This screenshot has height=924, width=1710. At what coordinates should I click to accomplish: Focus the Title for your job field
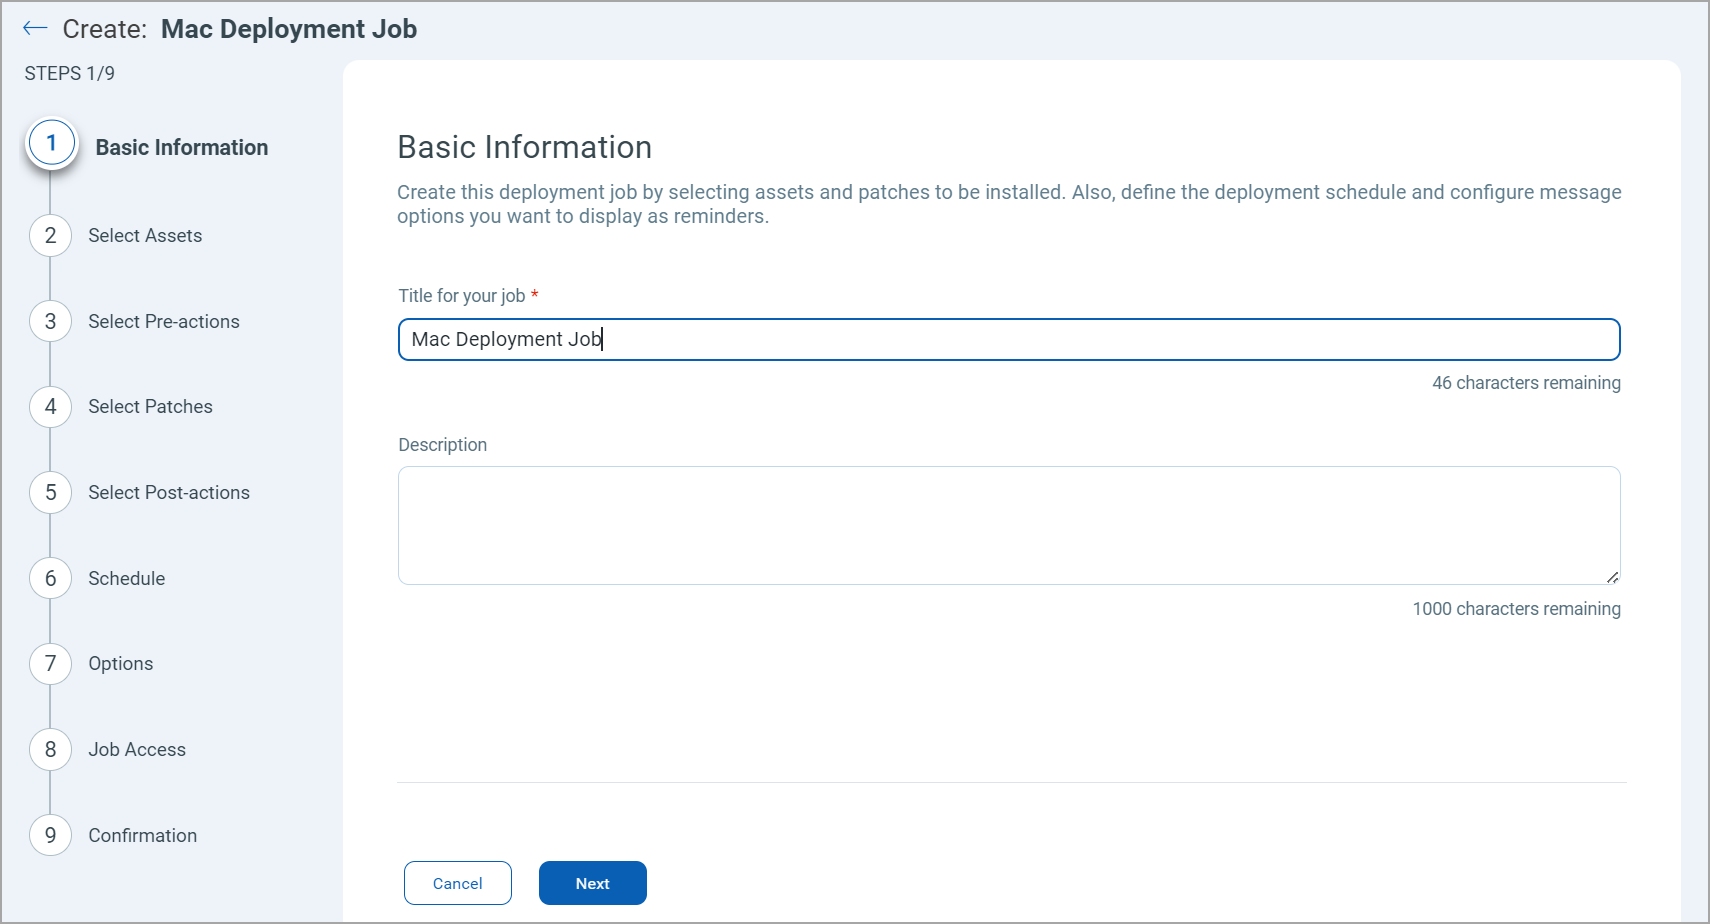click(x=1008, y=340)
